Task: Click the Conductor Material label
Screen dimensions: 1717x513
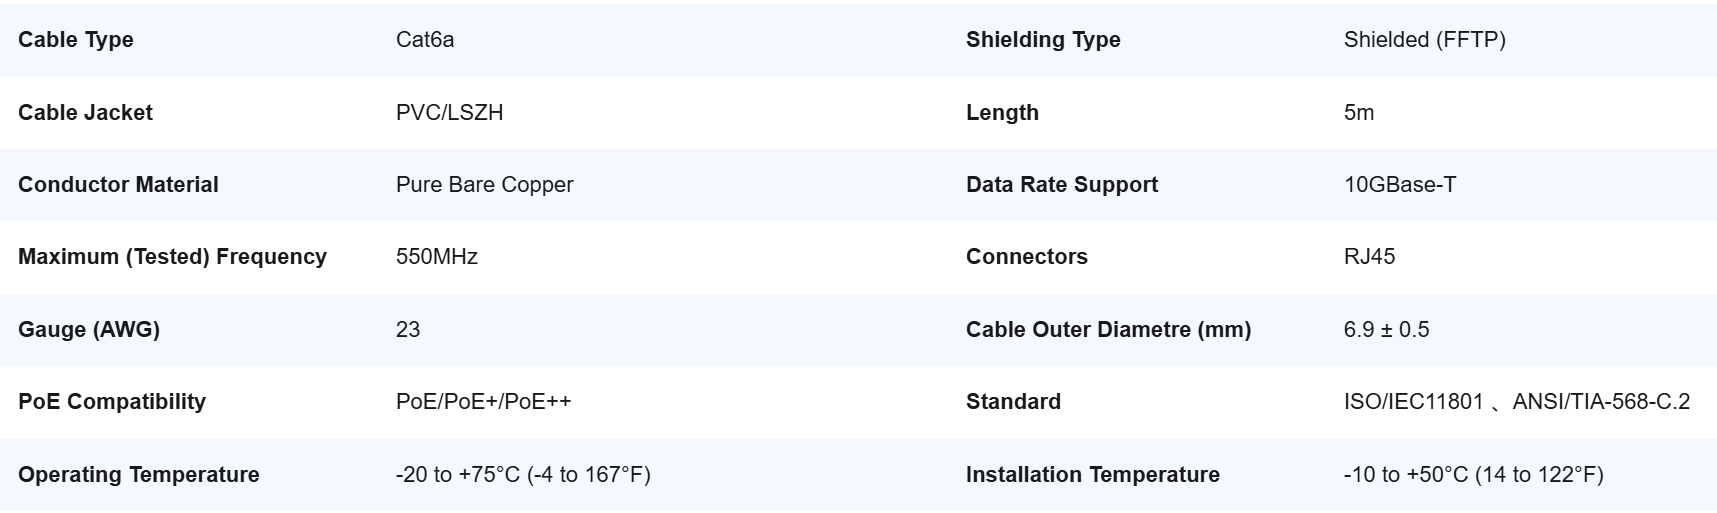Action: tap(118, 184)
